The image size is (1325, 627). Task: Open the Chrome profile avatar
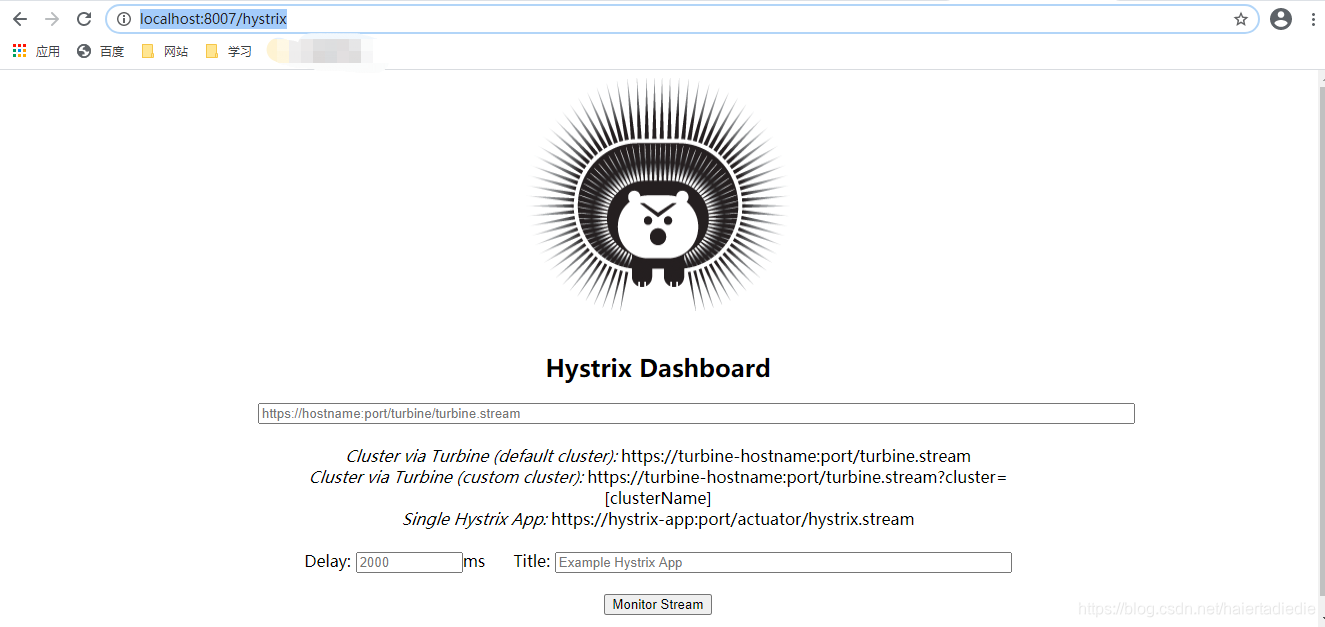(1281, 18)
